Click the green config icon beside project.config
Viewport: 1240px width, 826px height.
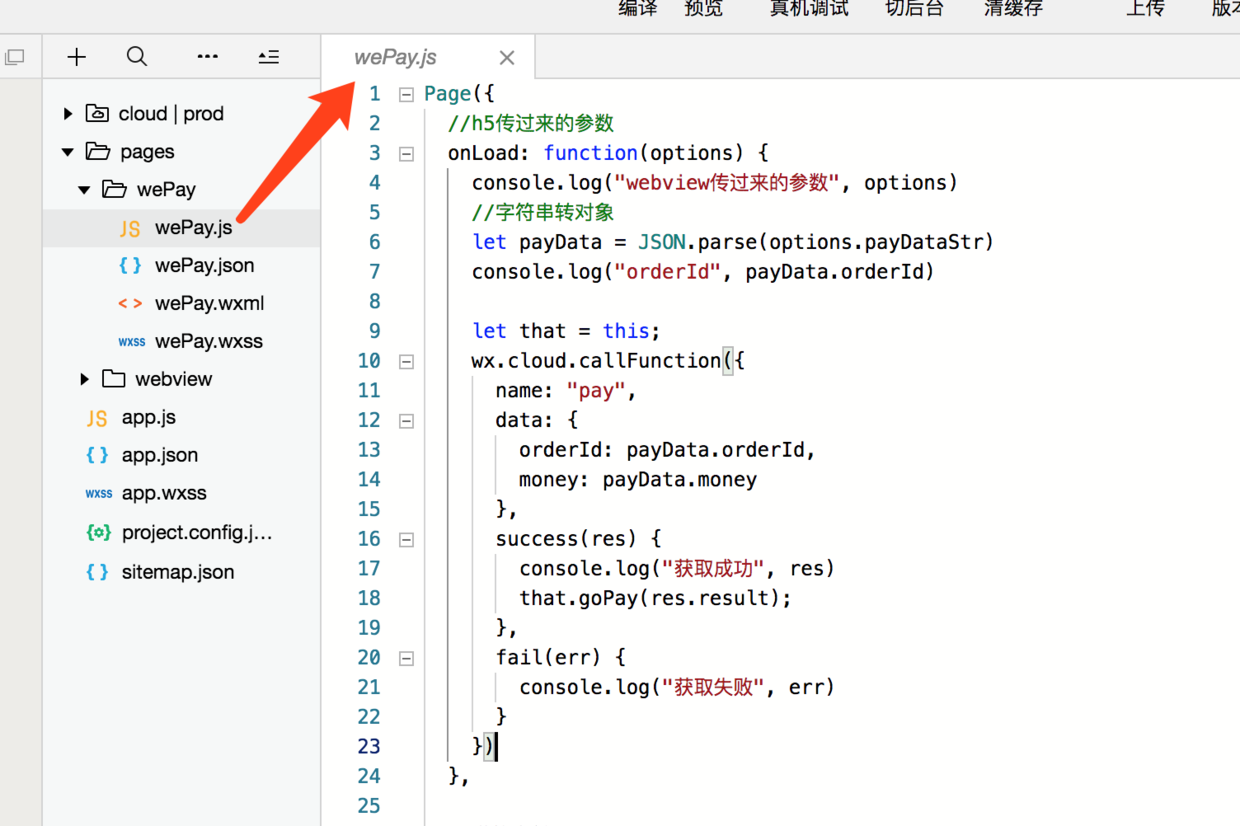(x=98, y=532)
